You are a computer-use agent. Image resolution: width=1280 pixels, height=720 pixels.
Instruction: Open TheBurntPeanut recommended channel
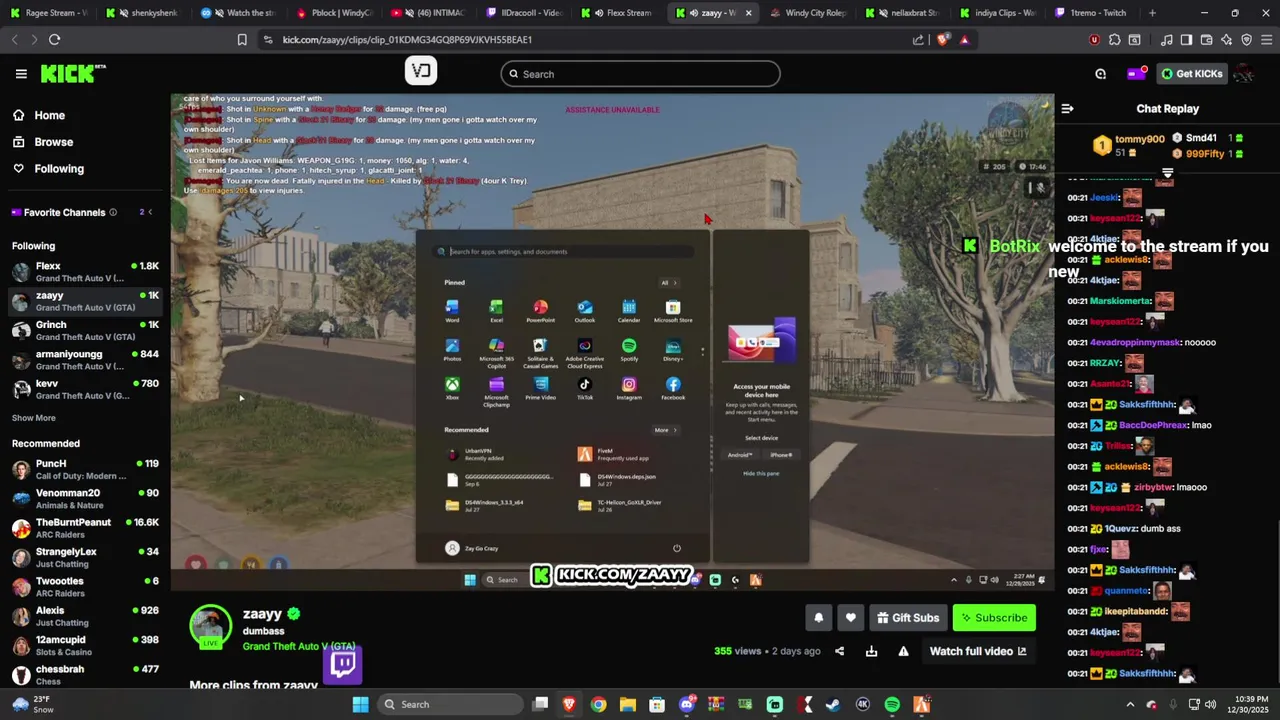coord(85,528)
